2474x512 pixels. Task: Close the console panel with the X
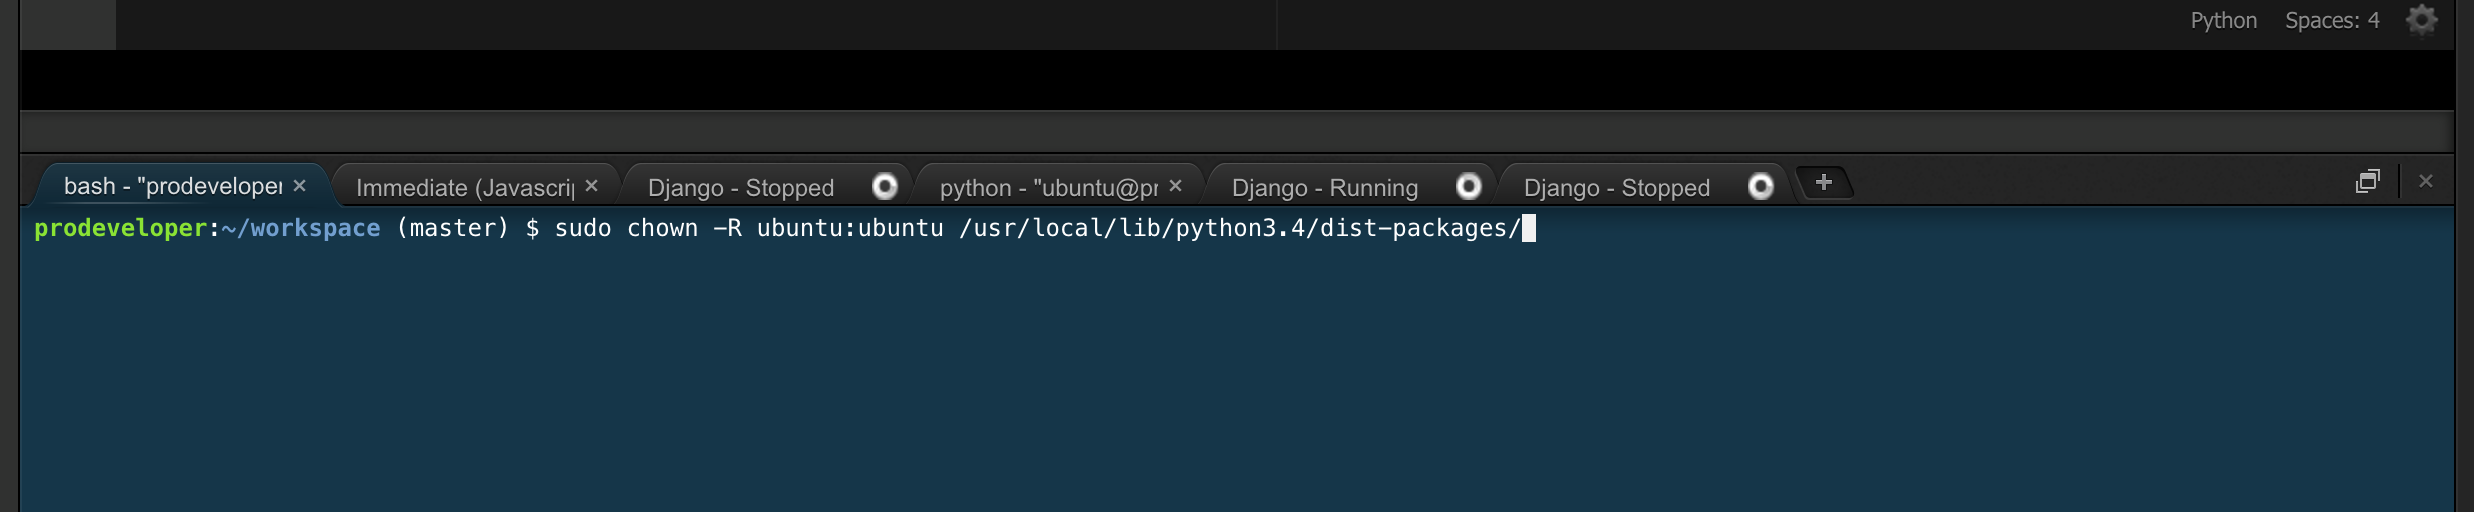tap(2425, 181)
